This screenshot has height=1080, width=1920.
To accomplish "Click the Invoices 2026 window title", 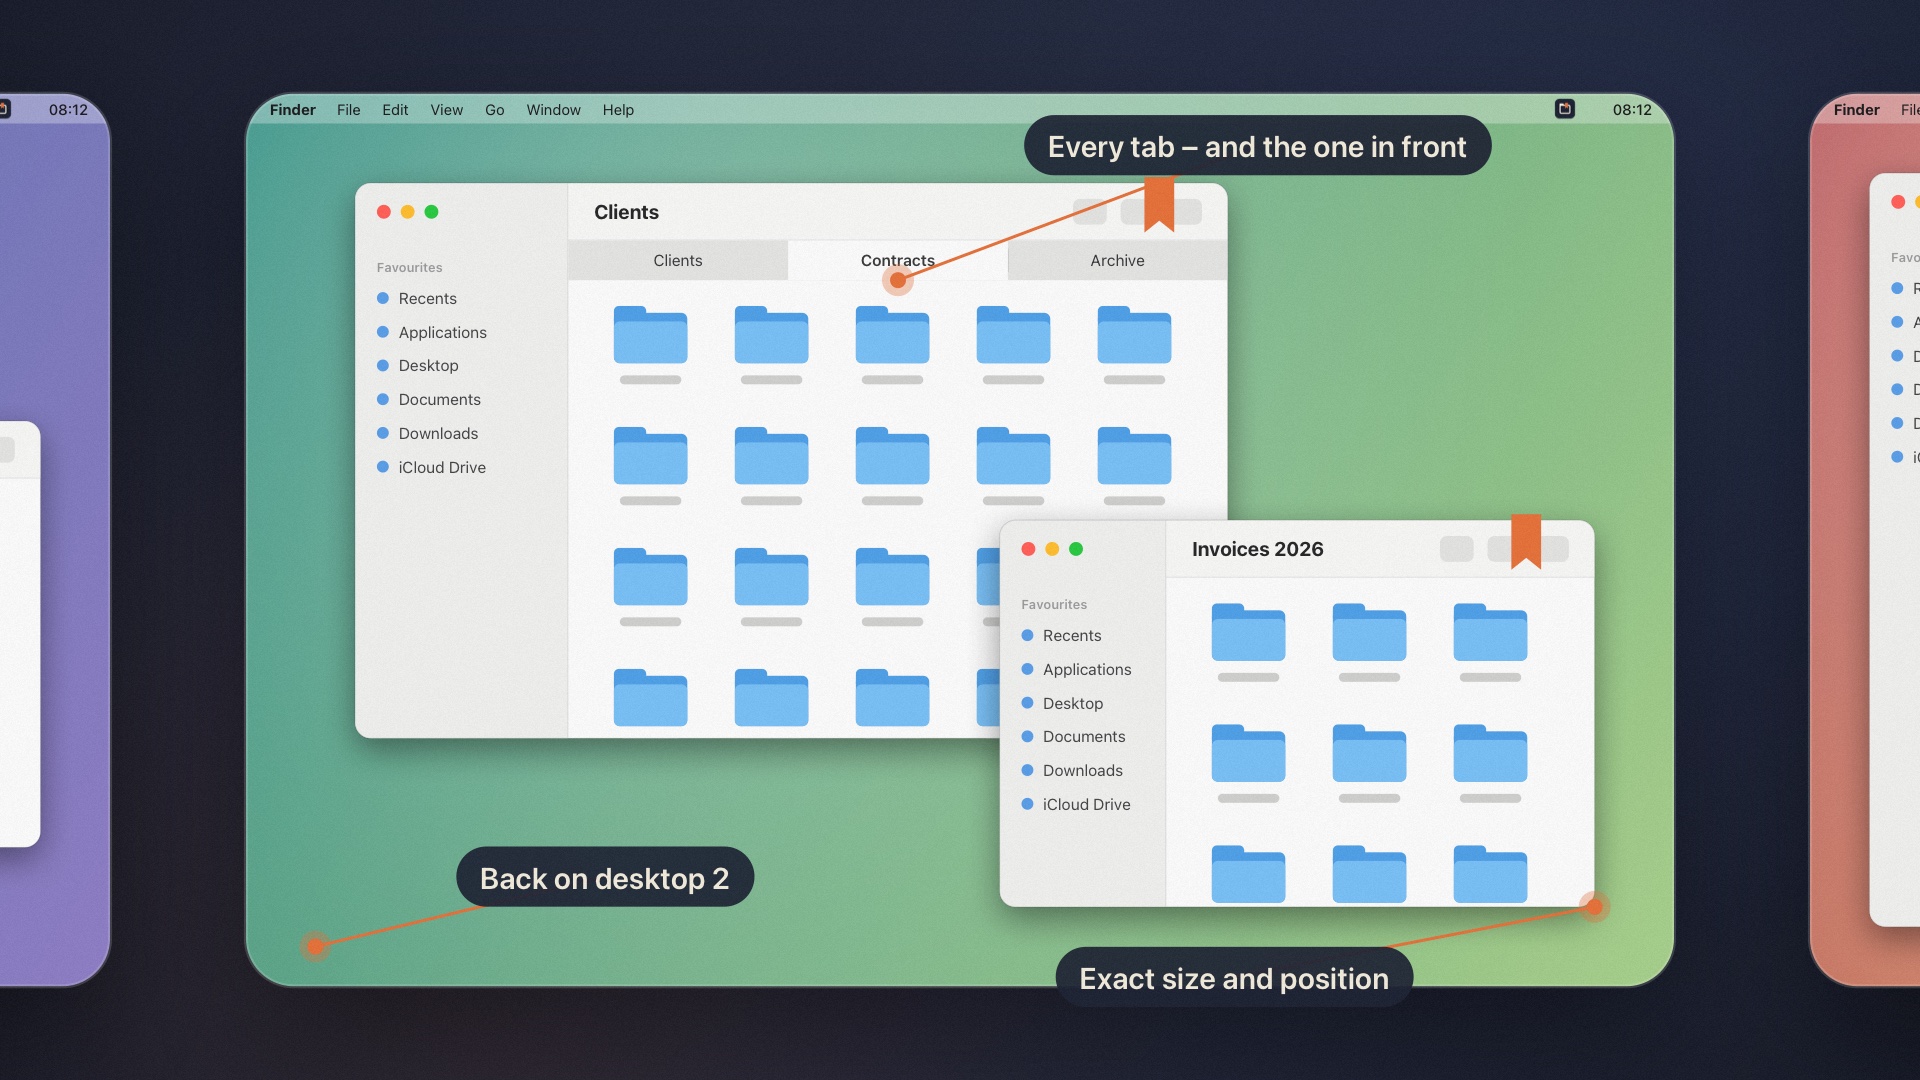I will 1257,549.
